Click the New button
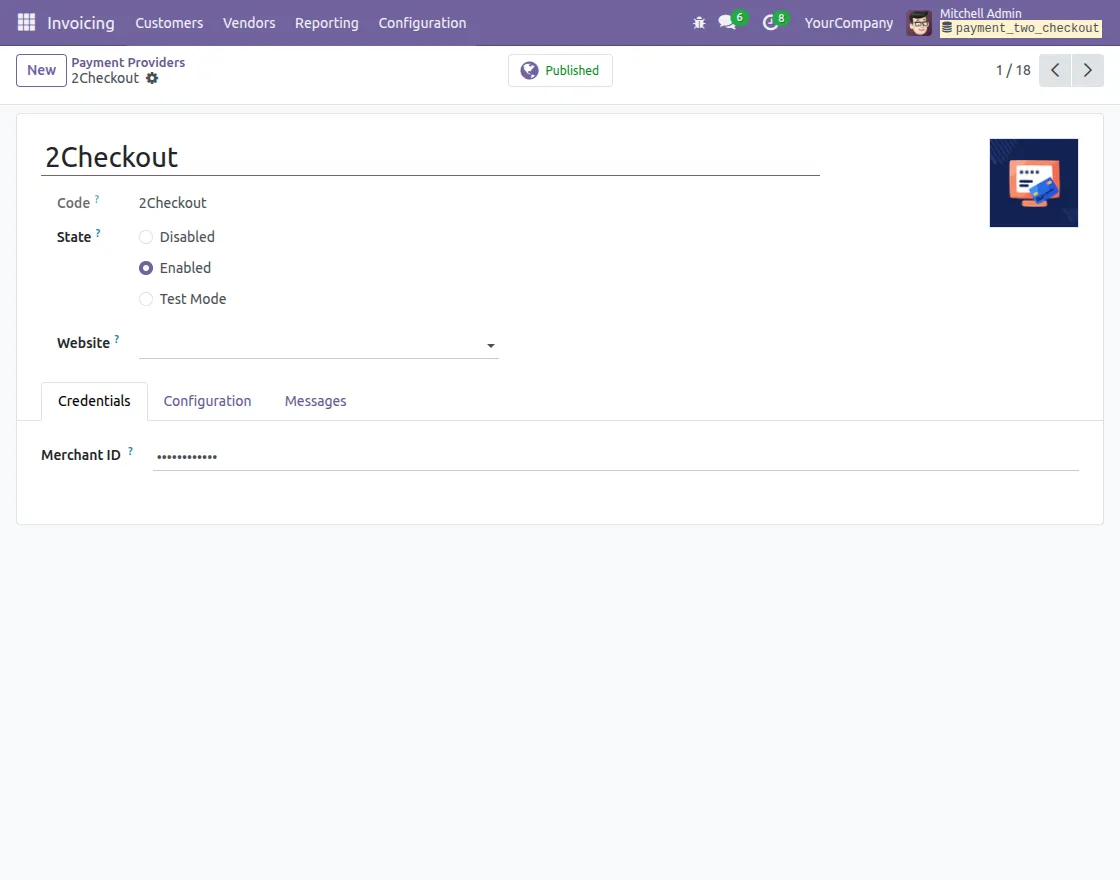This screenshot has width=1120, height=880. (40, 70)
